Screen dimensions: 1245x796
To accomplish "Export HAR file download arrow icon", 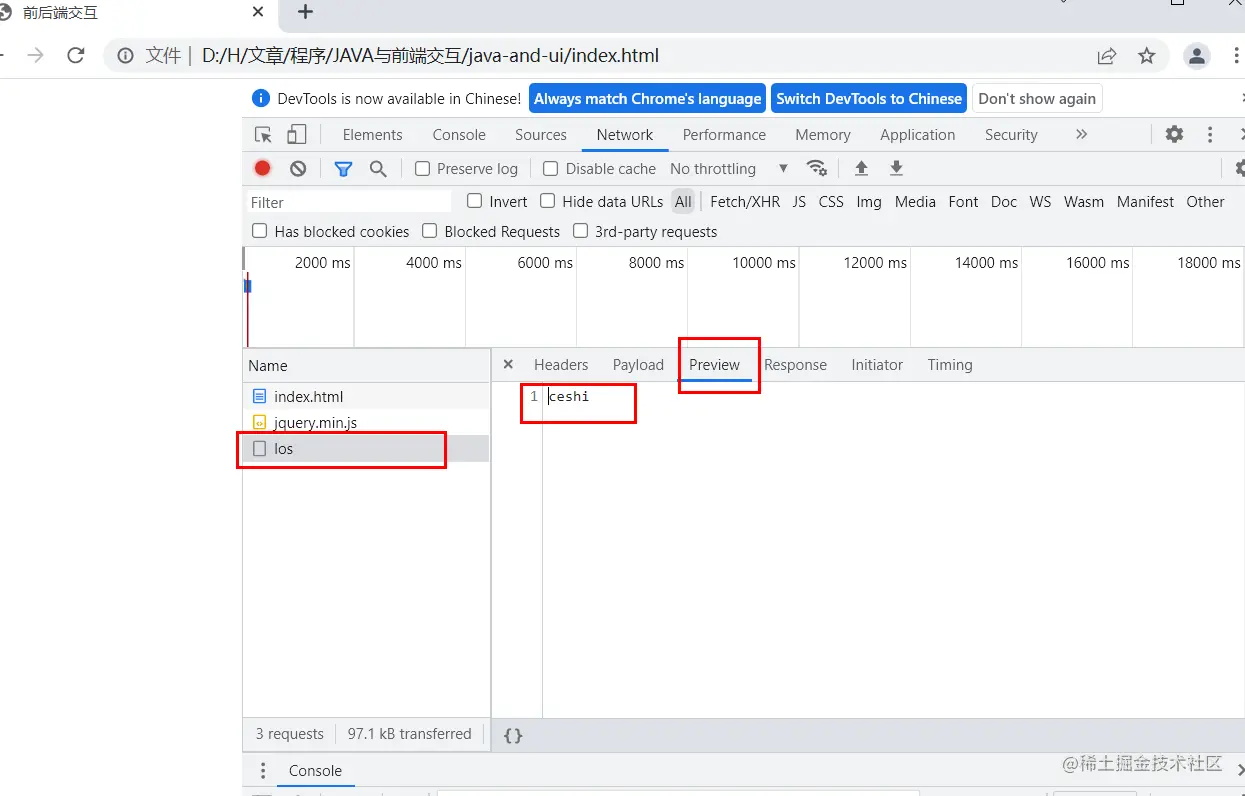I will click(x=896, y=168).
